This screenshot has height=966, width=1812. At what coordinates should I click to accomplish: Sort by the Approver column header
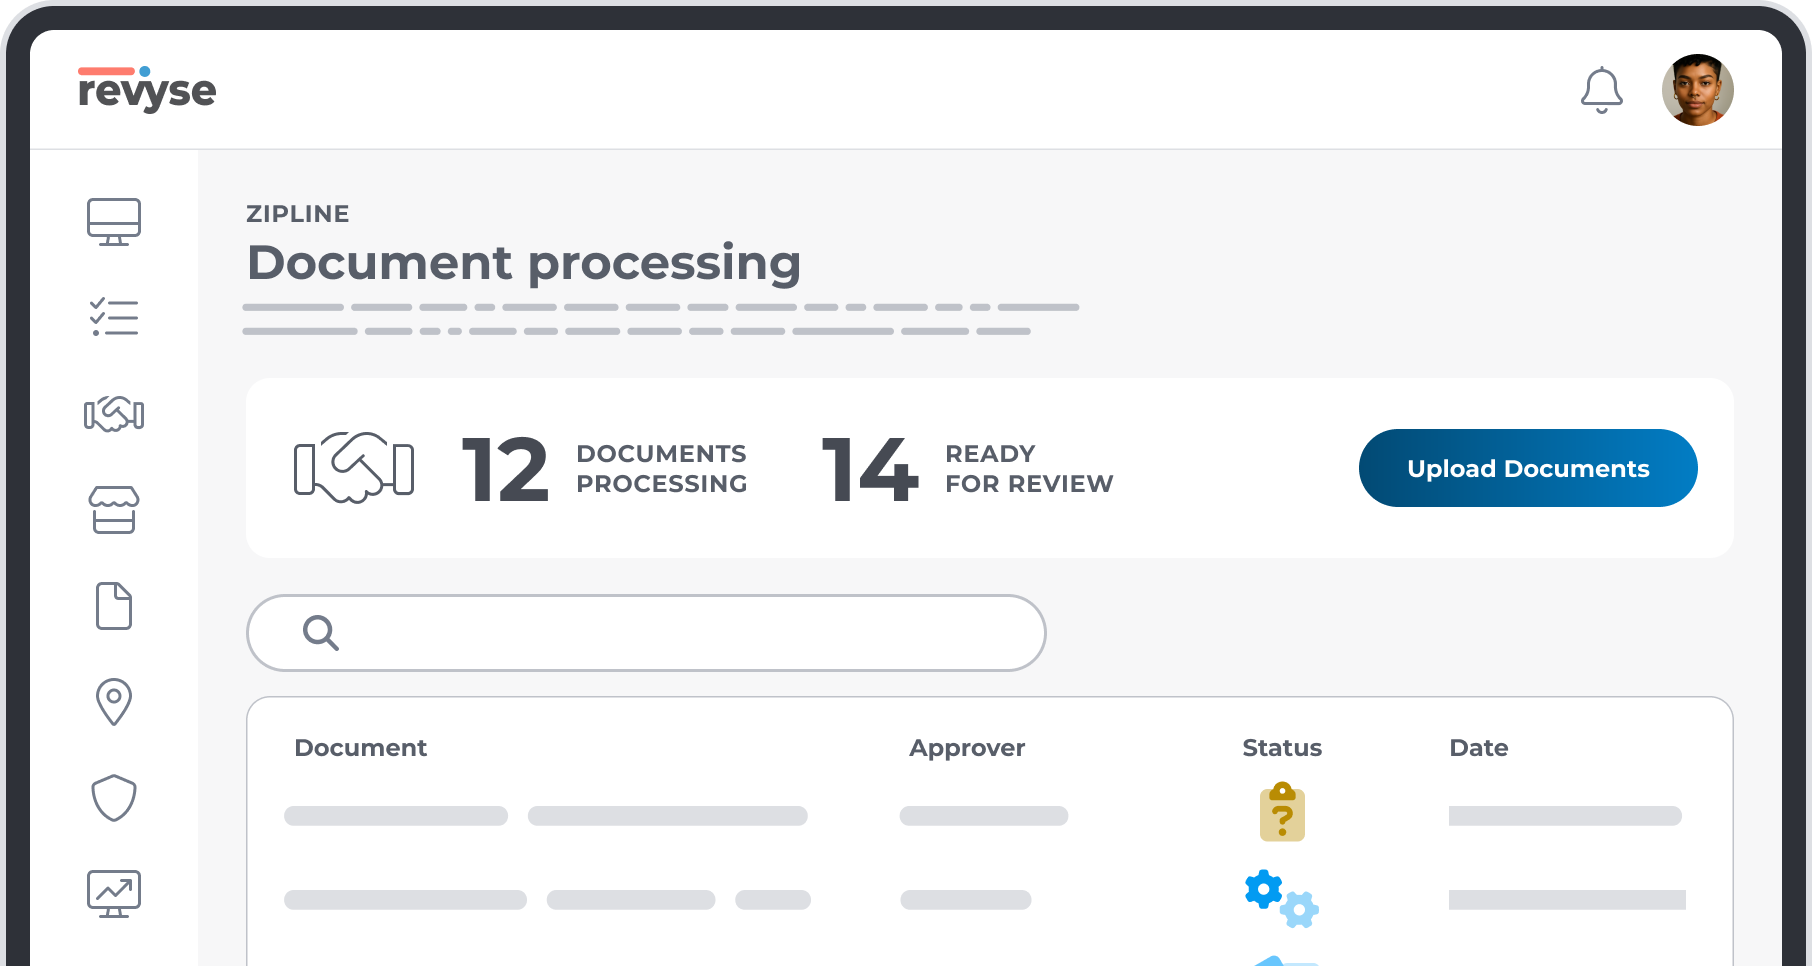point(966,748)
